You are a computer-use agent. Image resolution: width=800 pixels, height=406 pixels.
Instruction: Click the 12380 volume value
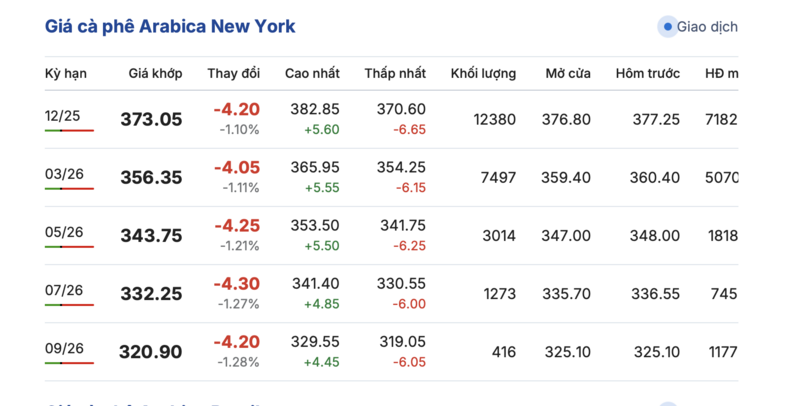494,119
